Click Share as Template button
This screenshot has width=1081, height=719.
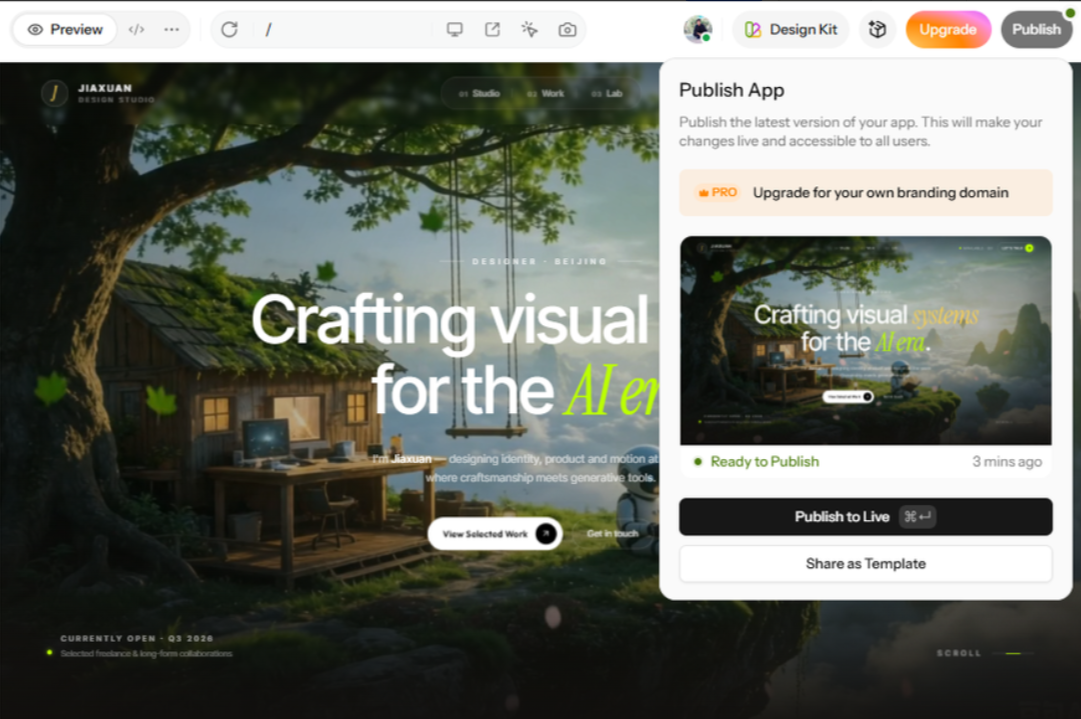coord(866,563)
